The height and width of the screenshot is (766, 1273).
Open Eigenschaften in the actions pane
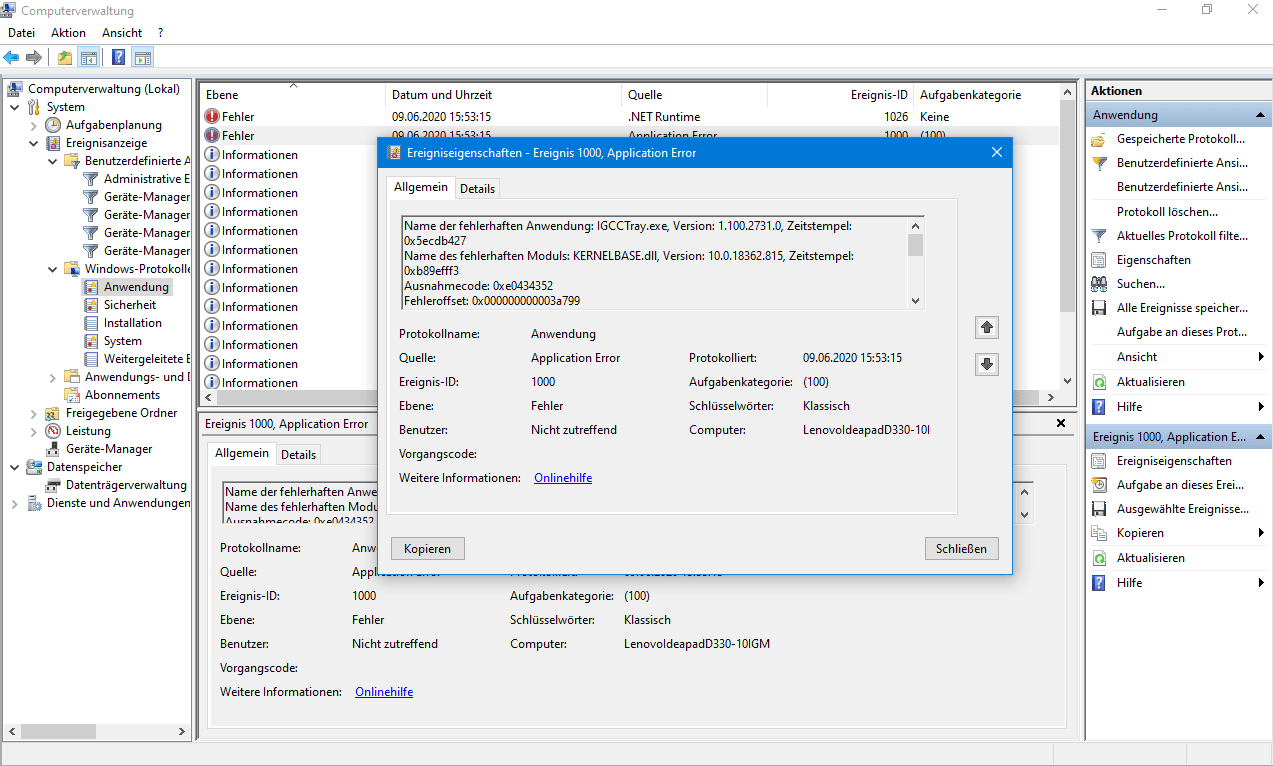click(1153, 260)
